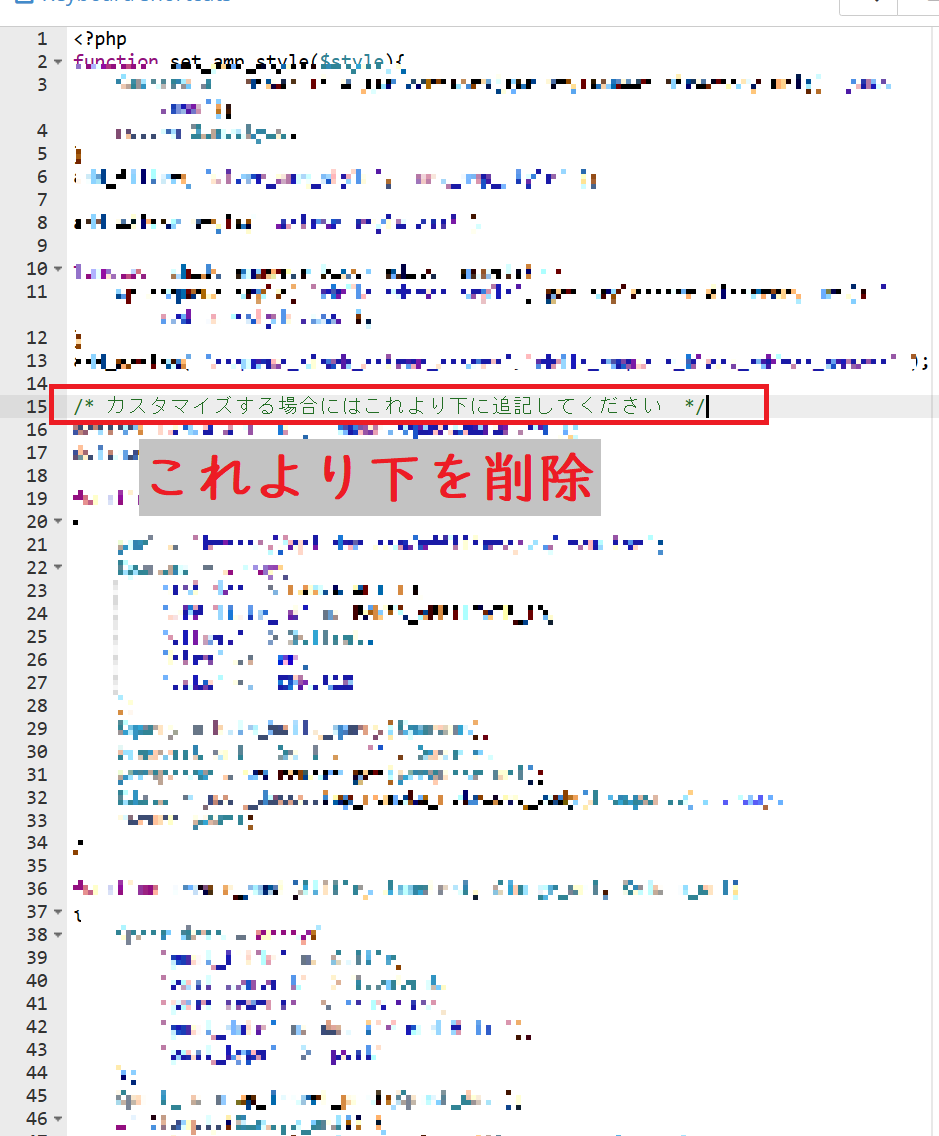Place cursor on the <?php opening tag
Screen dimensions: 939x1136
point(99,39)
